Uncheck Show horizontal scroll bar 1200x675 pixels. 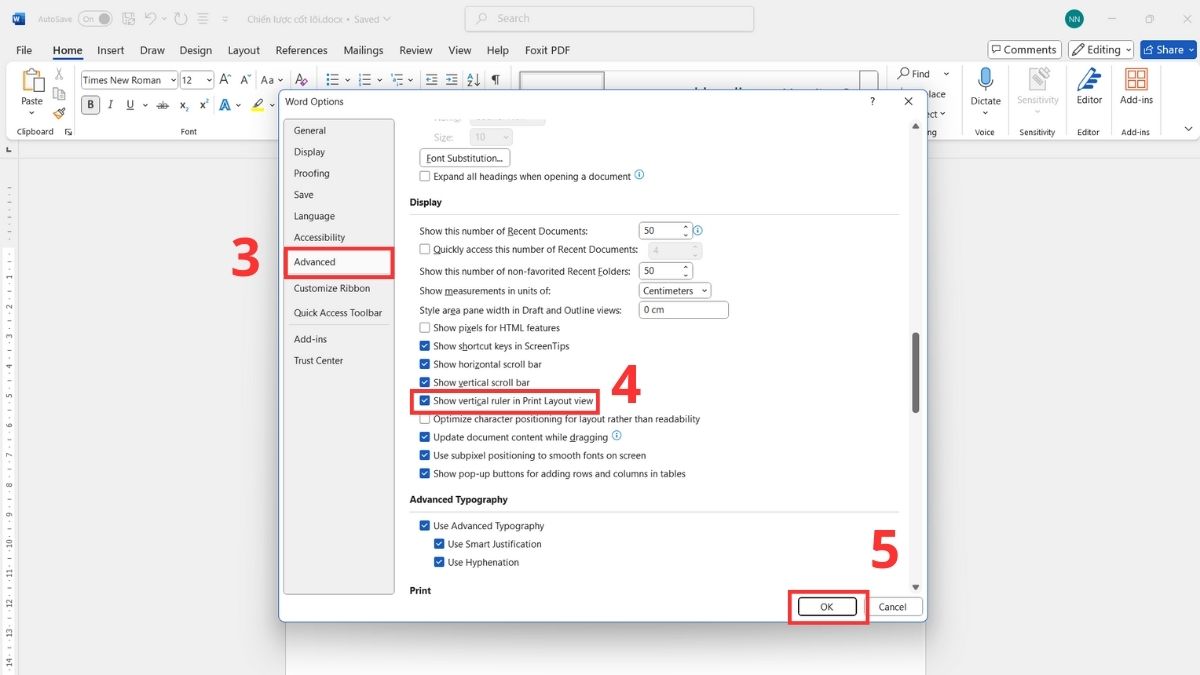point(425,364)
